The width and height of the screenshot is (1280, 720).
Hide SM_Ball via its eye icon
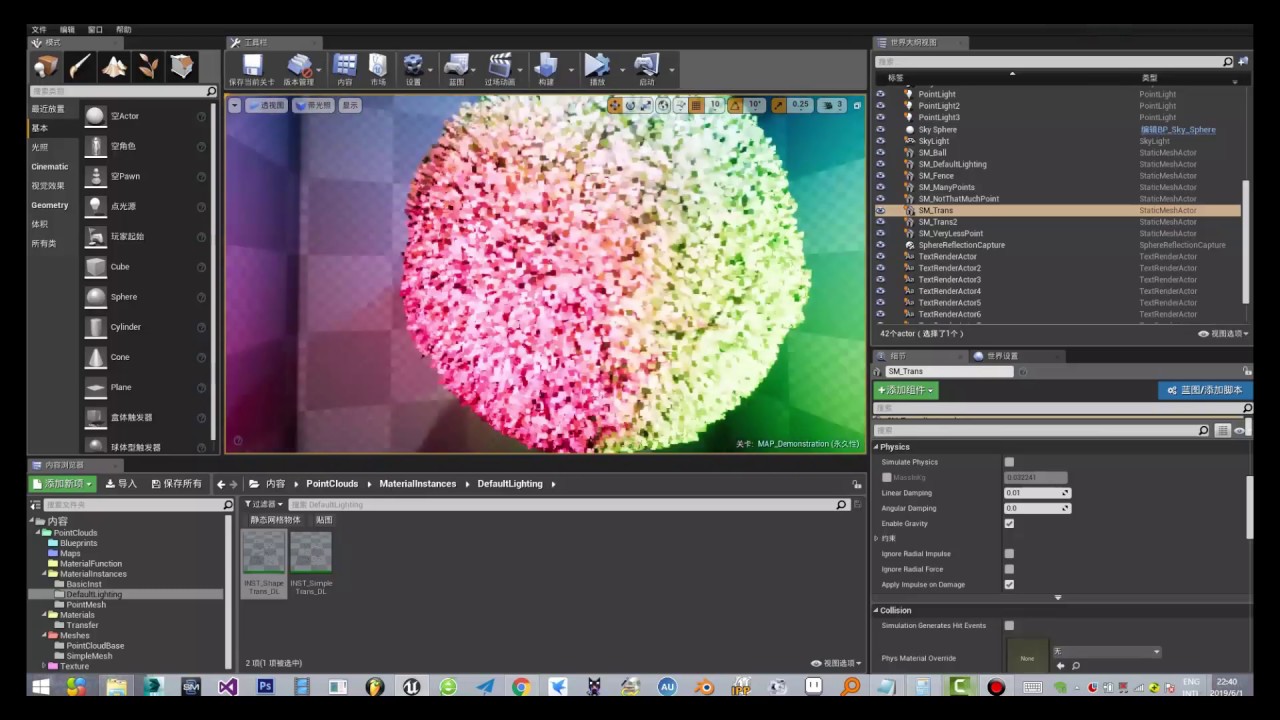coord(881,153)
